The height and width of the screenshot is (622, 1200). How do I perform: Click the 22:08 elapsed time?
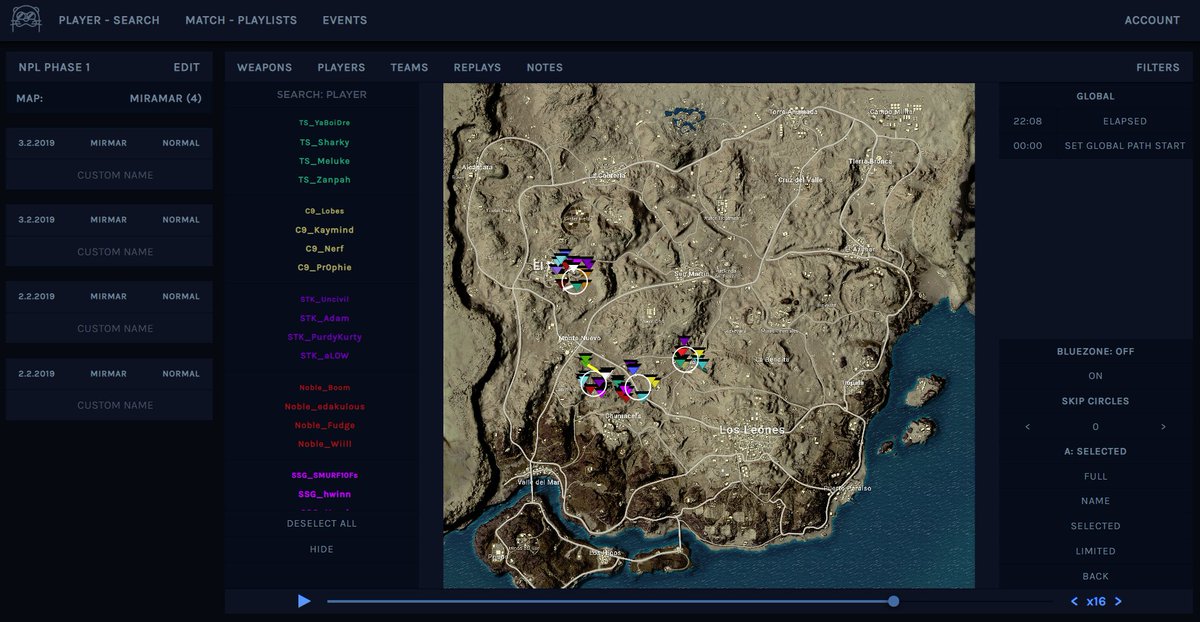1027,121
